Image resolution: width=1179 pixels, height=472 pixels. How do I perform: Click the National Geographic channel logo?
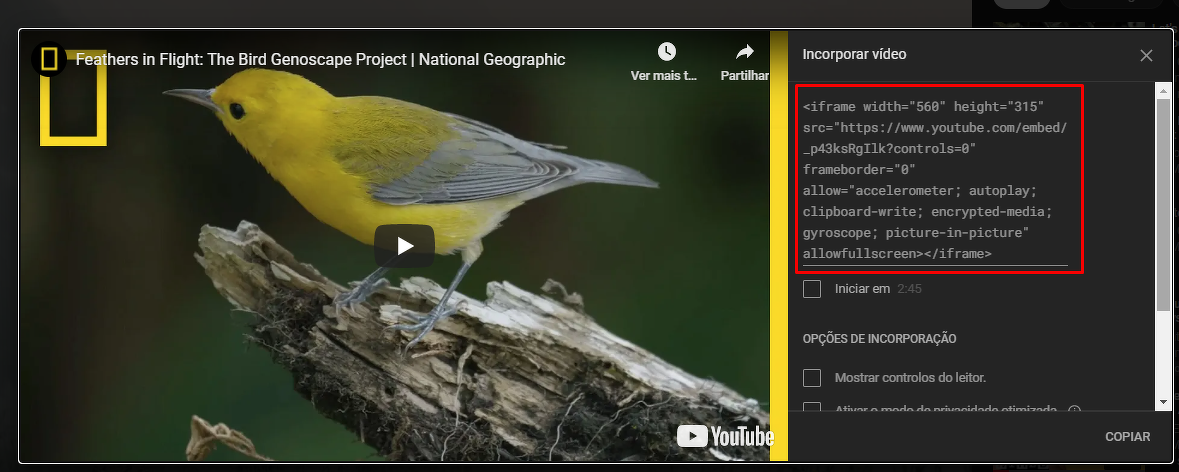[49, 60]
